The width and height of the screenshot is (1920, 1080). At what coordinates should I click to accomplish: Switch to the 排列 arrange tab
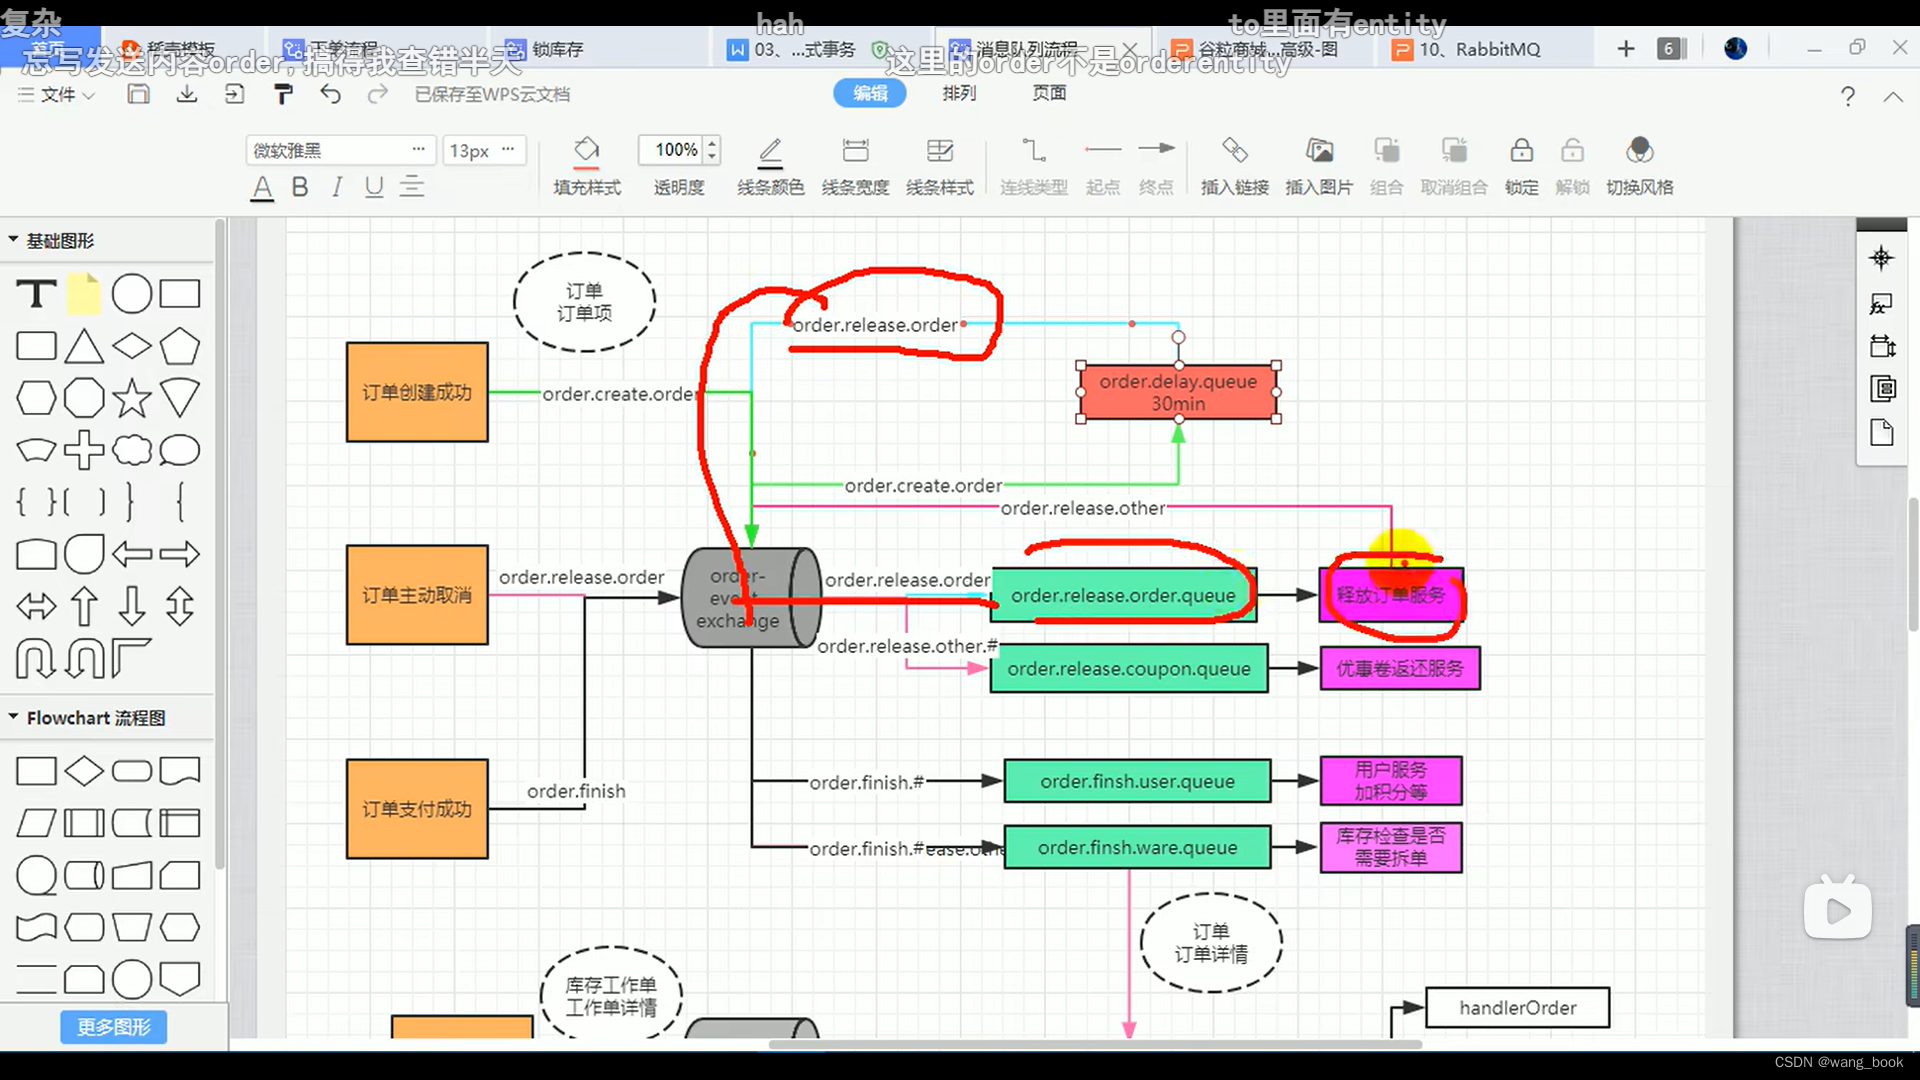959,93
